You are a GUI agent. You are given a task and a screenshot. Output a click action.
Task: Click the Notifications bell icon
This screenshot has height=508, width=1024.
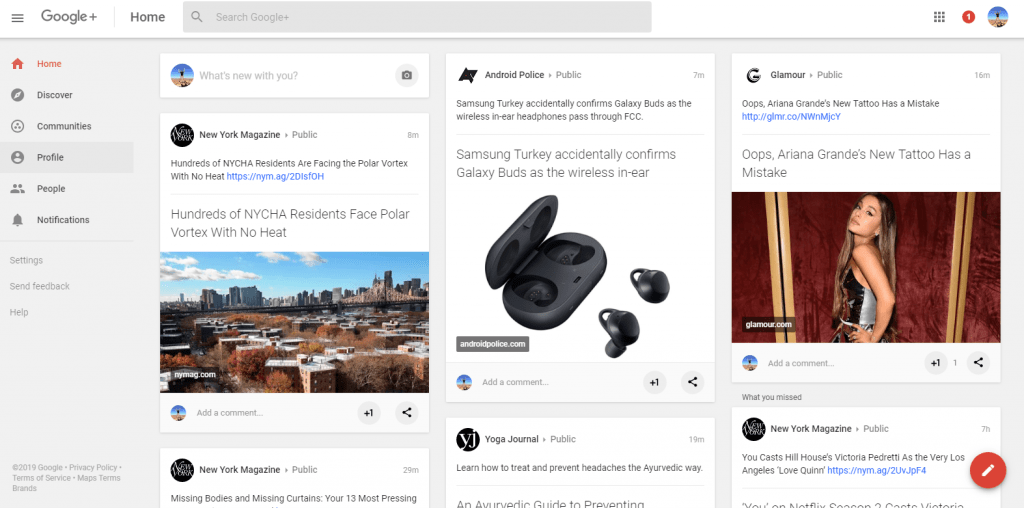(18, 220)
